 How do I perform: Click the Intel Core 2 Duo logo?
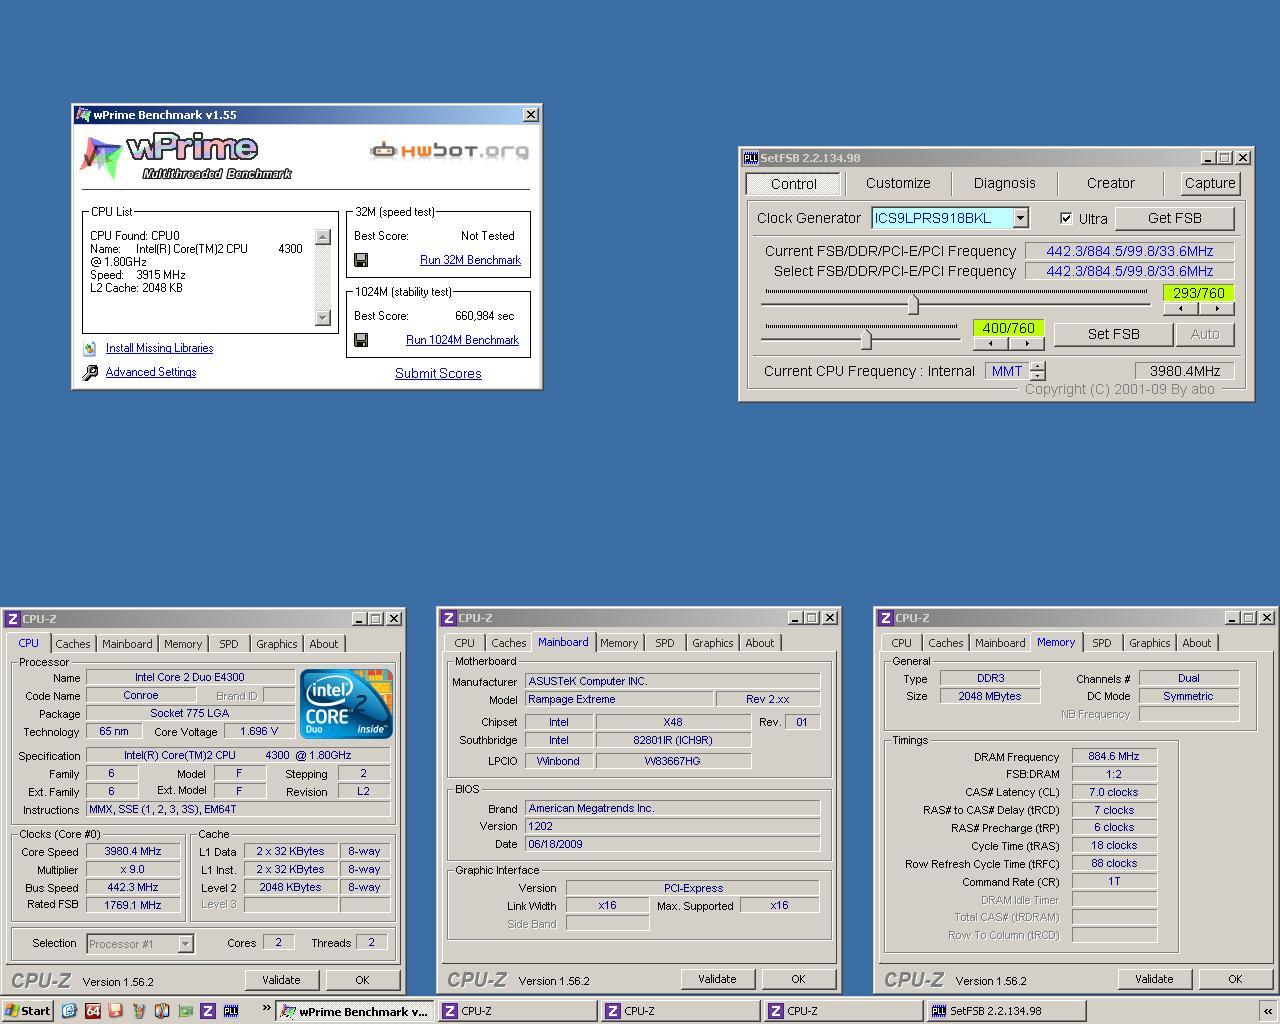[x=346, y=704]
